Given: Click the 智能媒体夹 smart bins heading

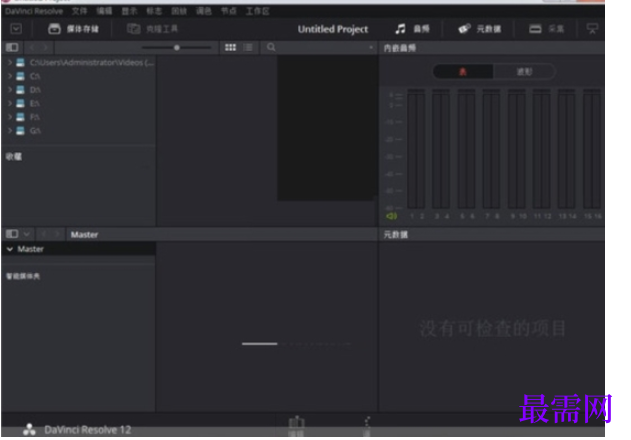Looking at the screenshot, I should [x=23, y=276].
